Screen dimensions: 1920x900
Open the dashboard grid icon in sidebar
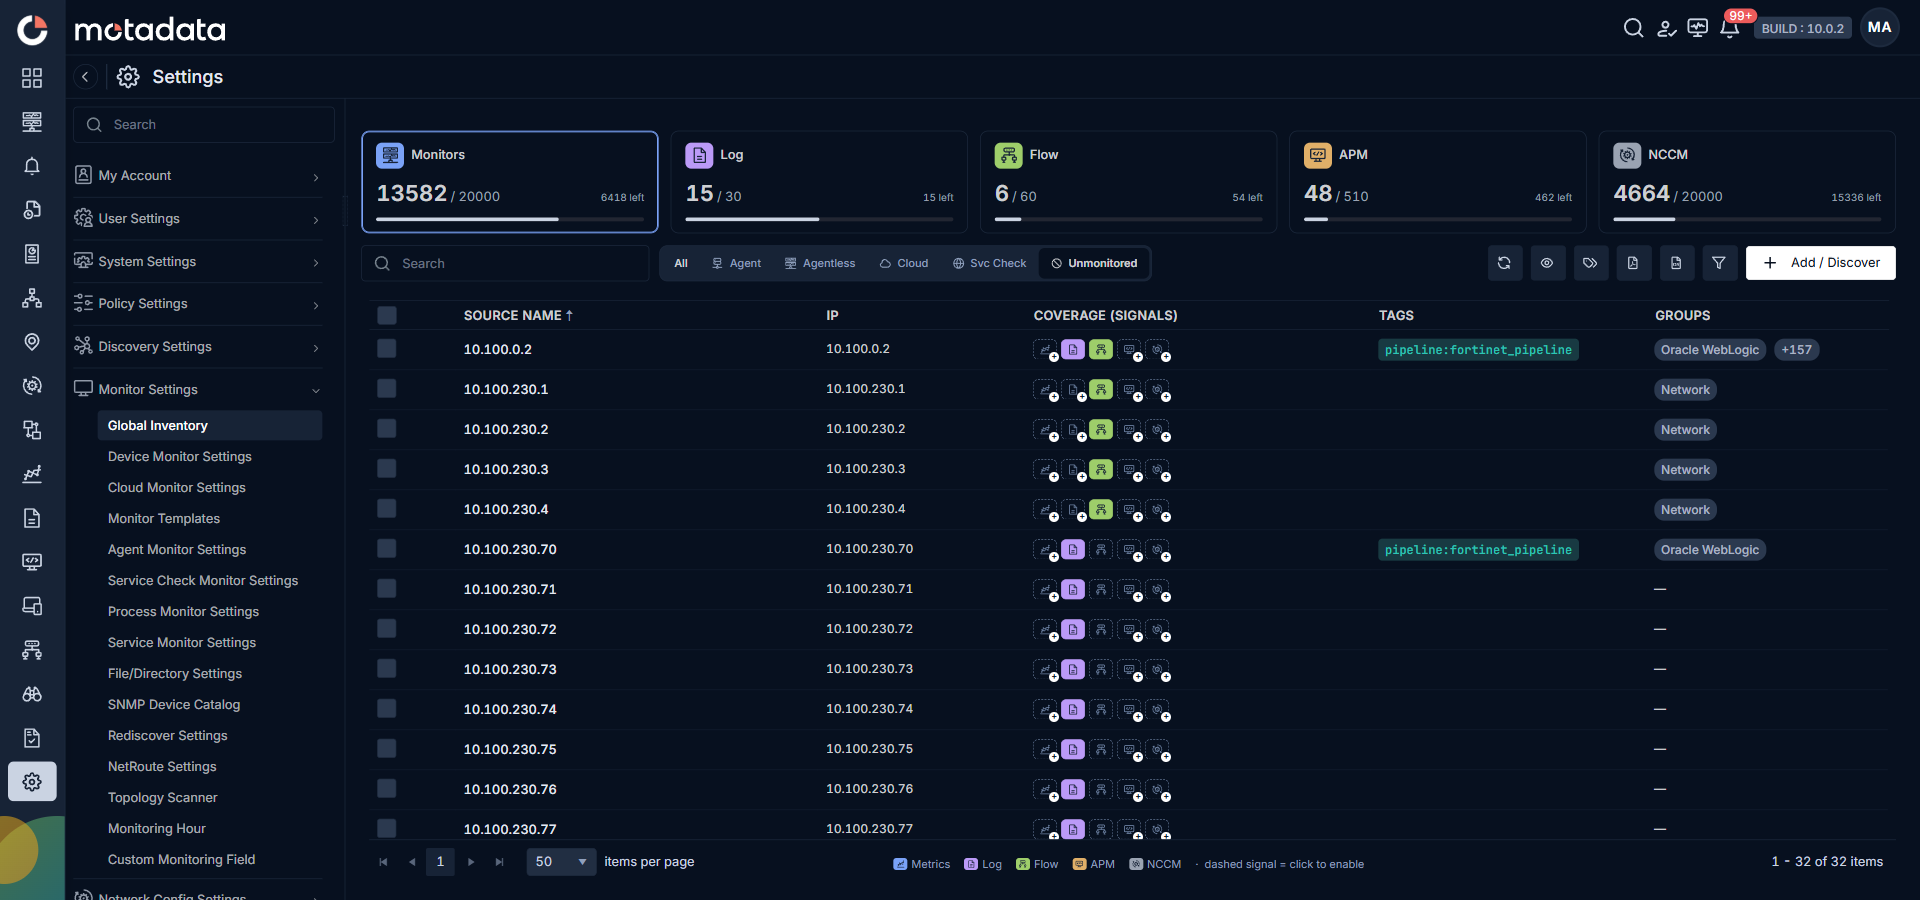(32, 78)
